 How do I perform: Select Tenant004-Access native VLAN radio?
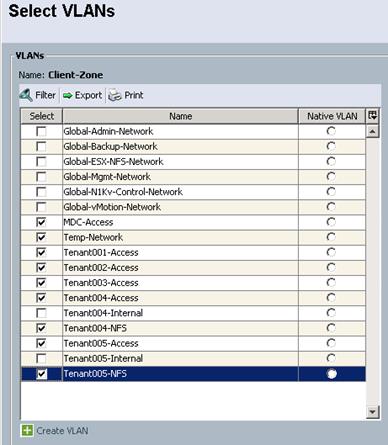tap(331, 298)
